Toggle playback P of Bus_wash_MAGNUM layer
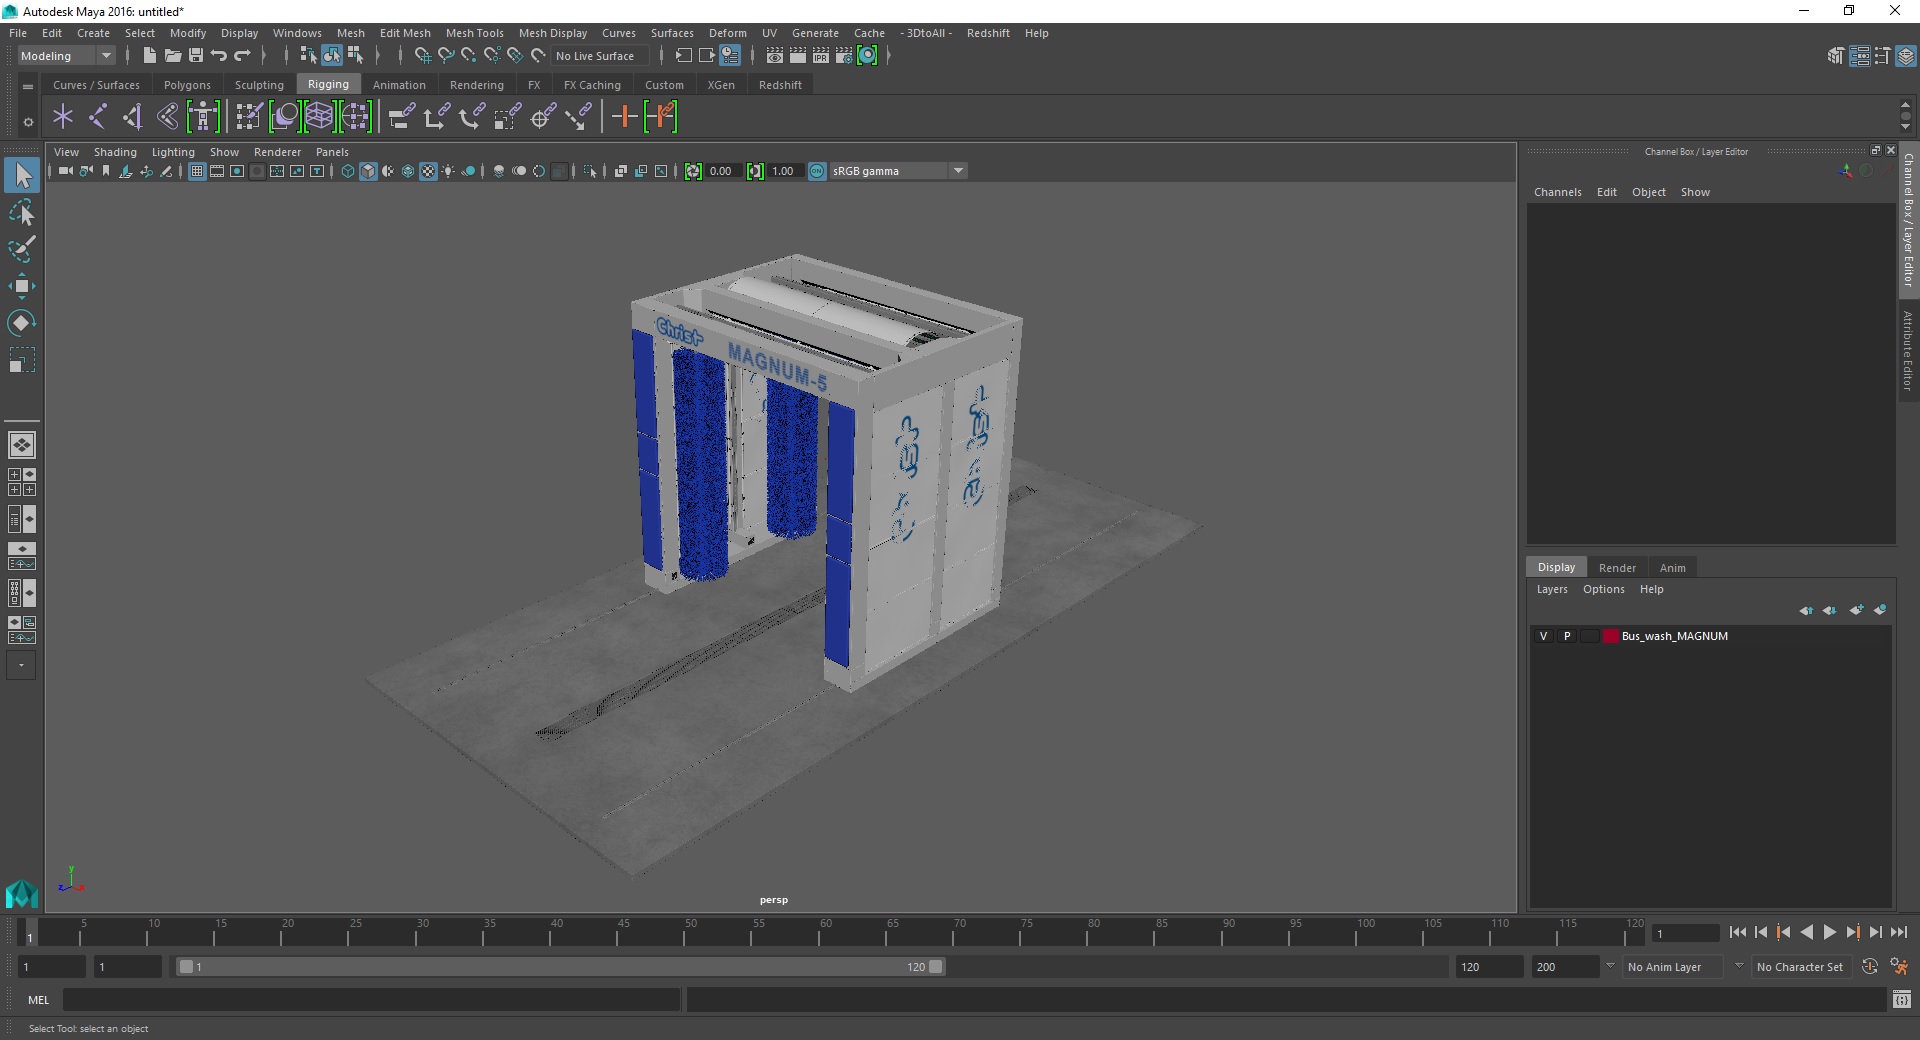 [x=1567, y=636]
